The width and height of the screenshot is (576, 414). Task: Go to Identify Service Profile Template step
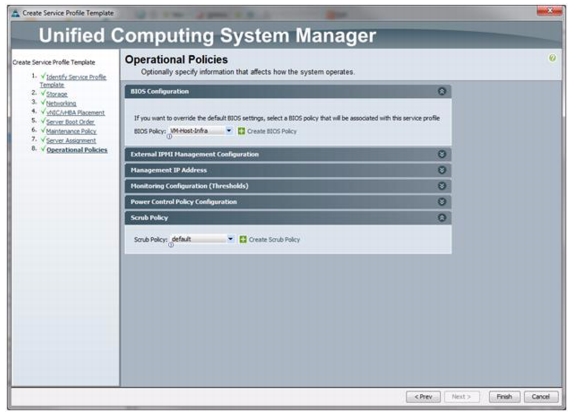(x=73, y=81)
